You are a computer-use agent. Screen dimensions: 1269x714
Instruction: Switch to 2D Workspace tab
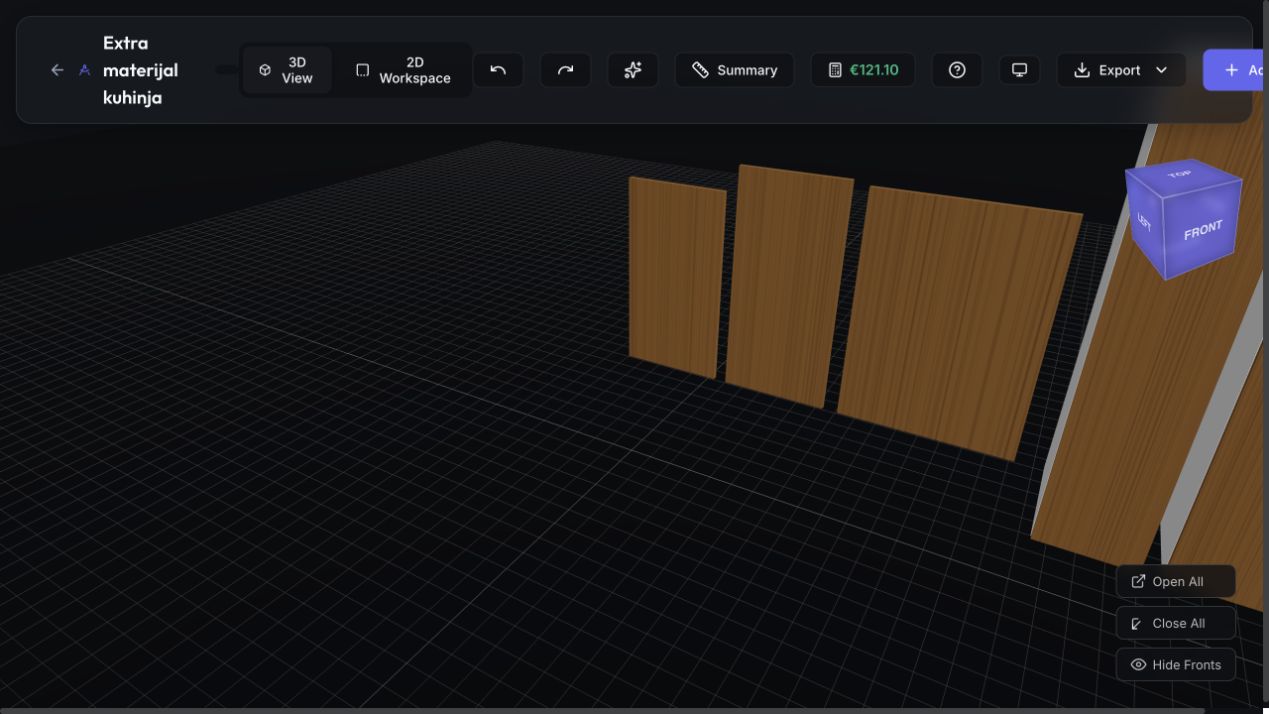(x=404, y=70)
